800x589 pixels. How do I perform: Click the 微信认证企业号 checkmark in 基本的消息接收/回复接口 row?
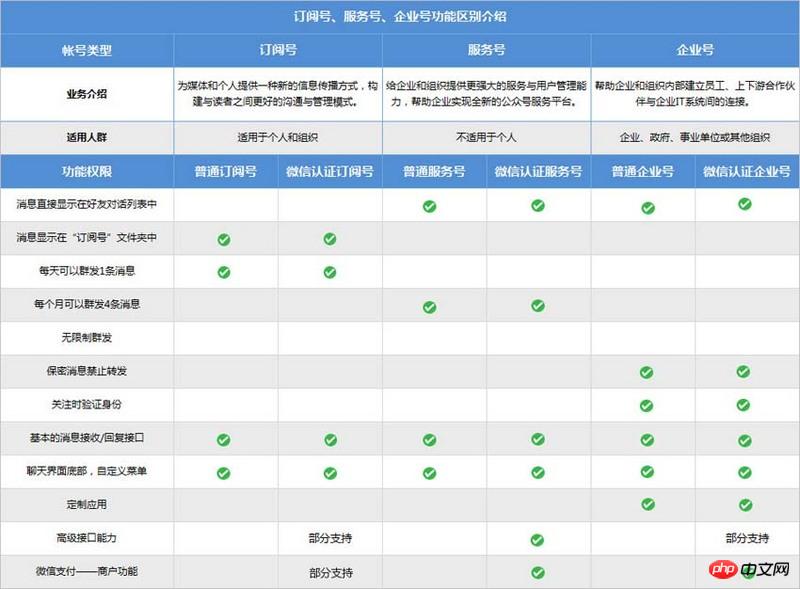pos(745,440)
